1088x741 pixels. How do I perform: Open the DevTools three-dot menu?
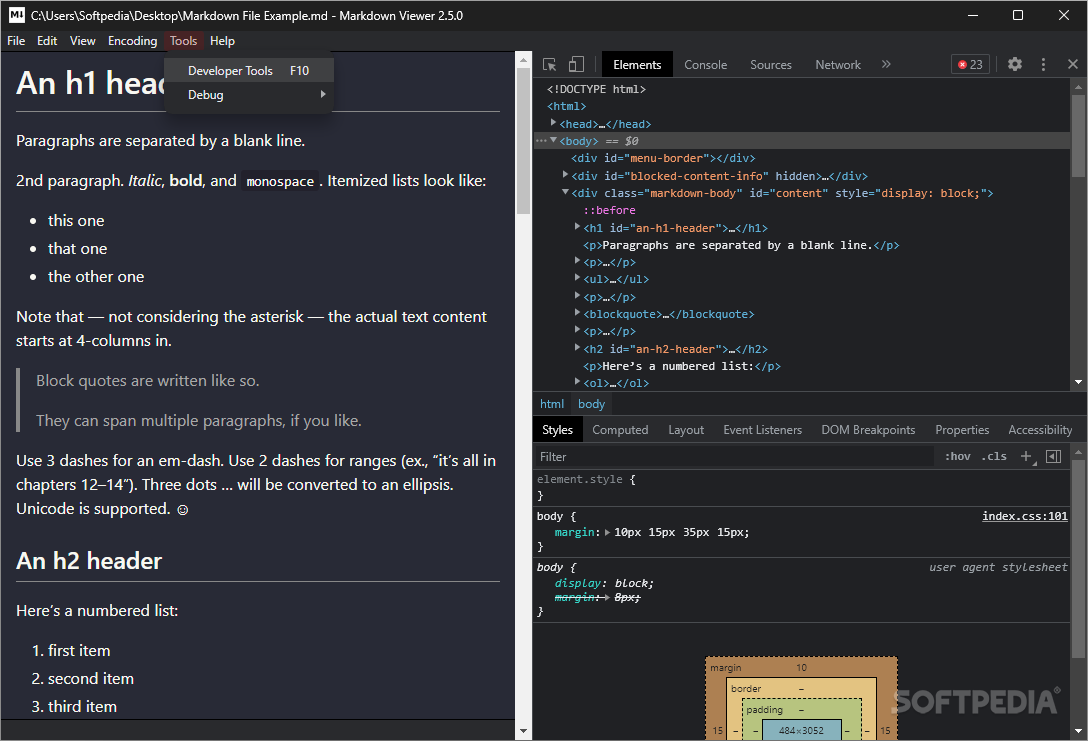(1043, 65)
